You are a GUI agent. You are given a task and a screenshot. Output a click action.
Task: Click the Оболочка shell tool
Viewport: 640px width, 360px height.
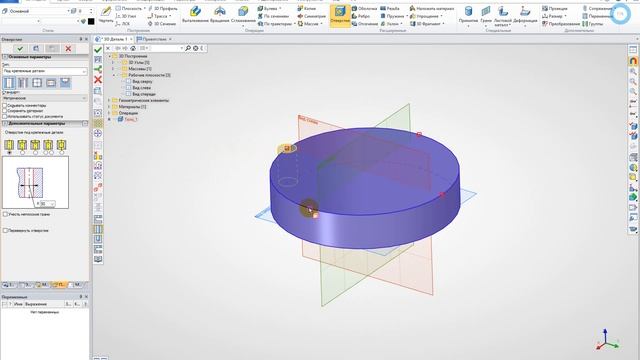(x=364, y=8)
